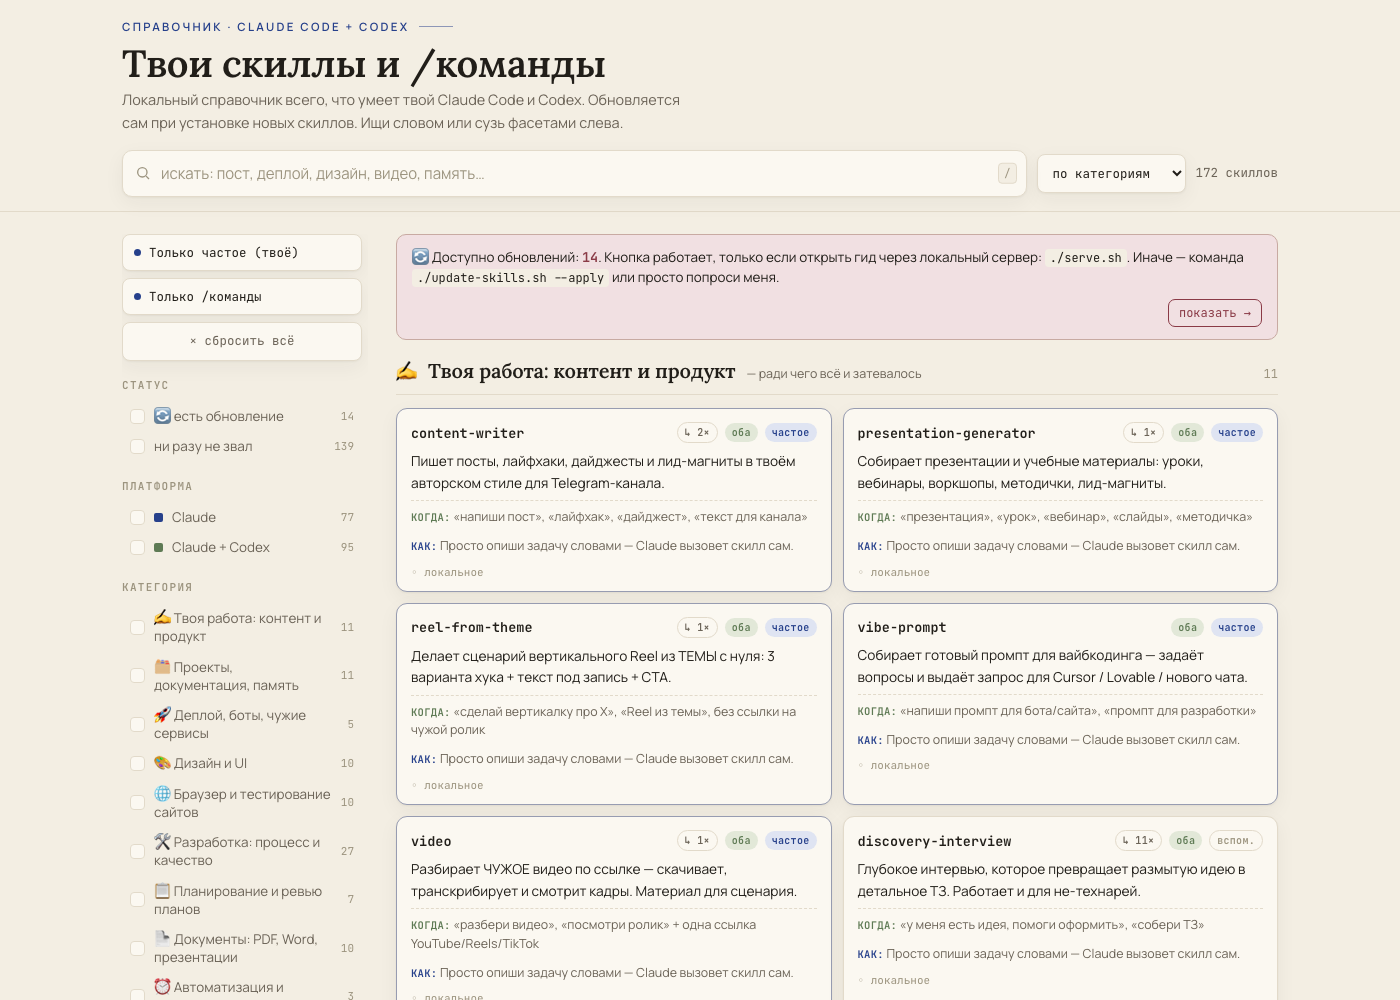1400x1000 pixels.
Task: Click 'сбросить всё' reset button
Action: tap(242, 341)
